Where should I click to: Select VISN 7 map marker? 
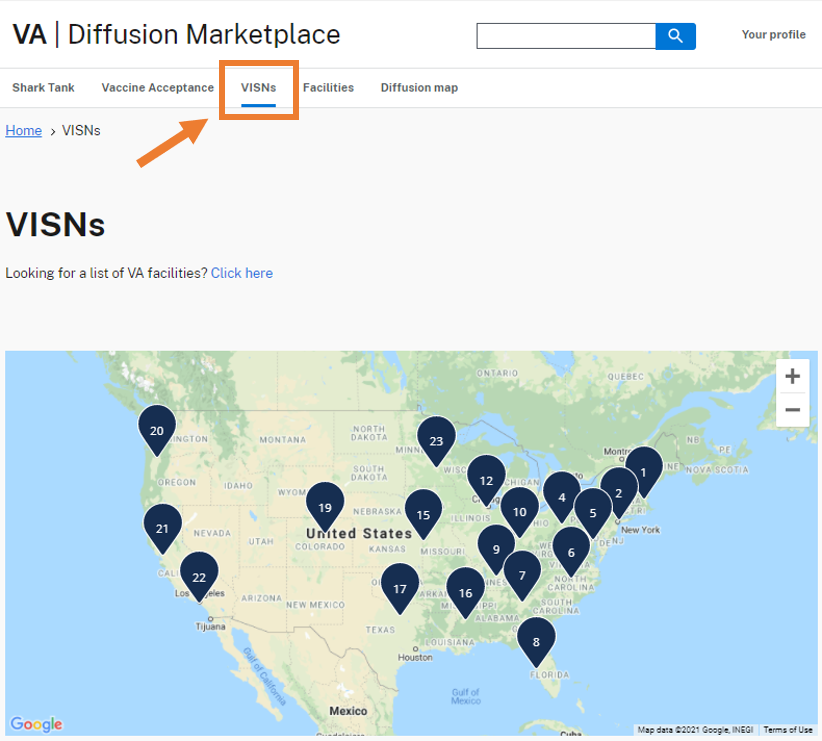tap(522, 575)
